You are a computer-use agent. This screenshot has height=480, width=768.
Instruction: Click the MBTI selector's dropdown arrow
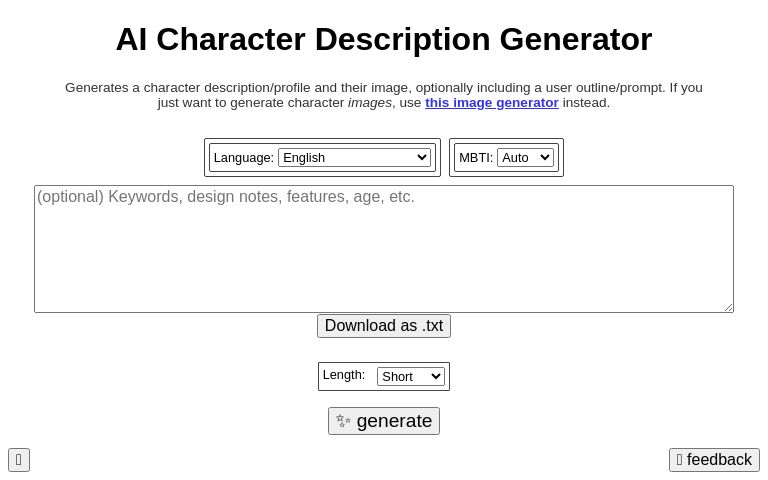point(544,157)
